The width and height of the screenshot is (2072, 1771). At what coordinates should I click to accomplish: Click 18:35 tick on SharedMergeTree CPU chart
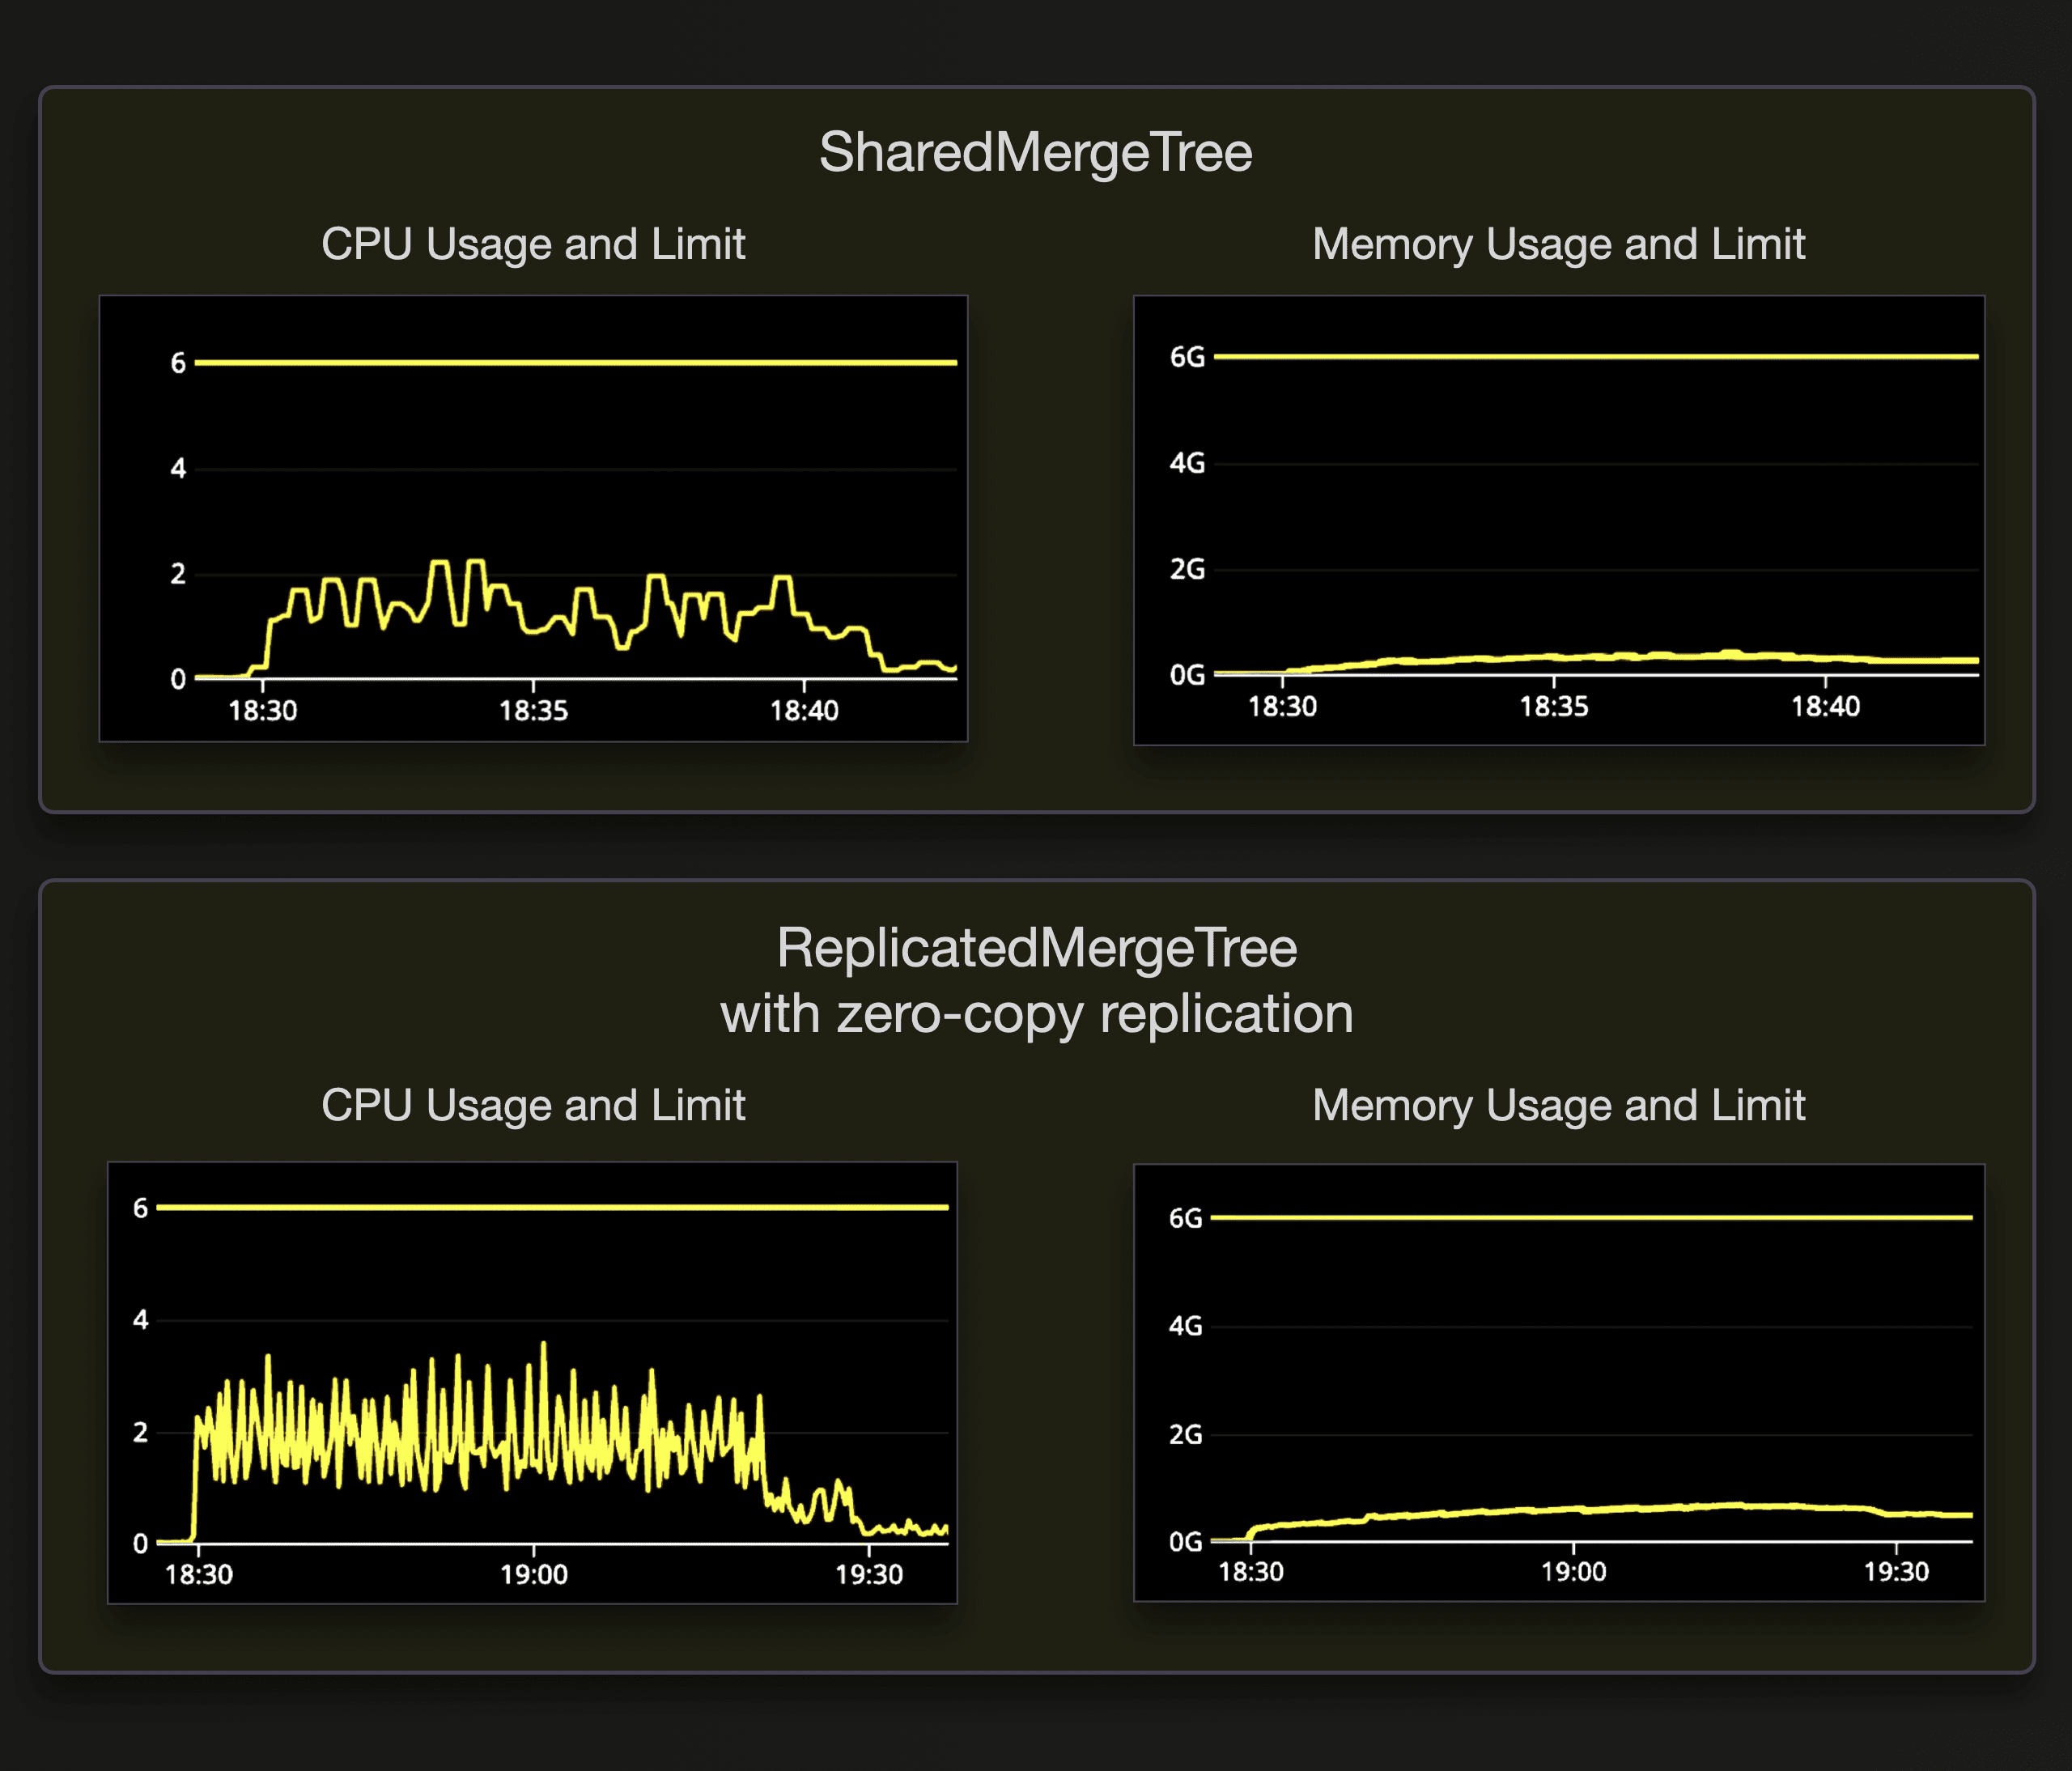533,710
